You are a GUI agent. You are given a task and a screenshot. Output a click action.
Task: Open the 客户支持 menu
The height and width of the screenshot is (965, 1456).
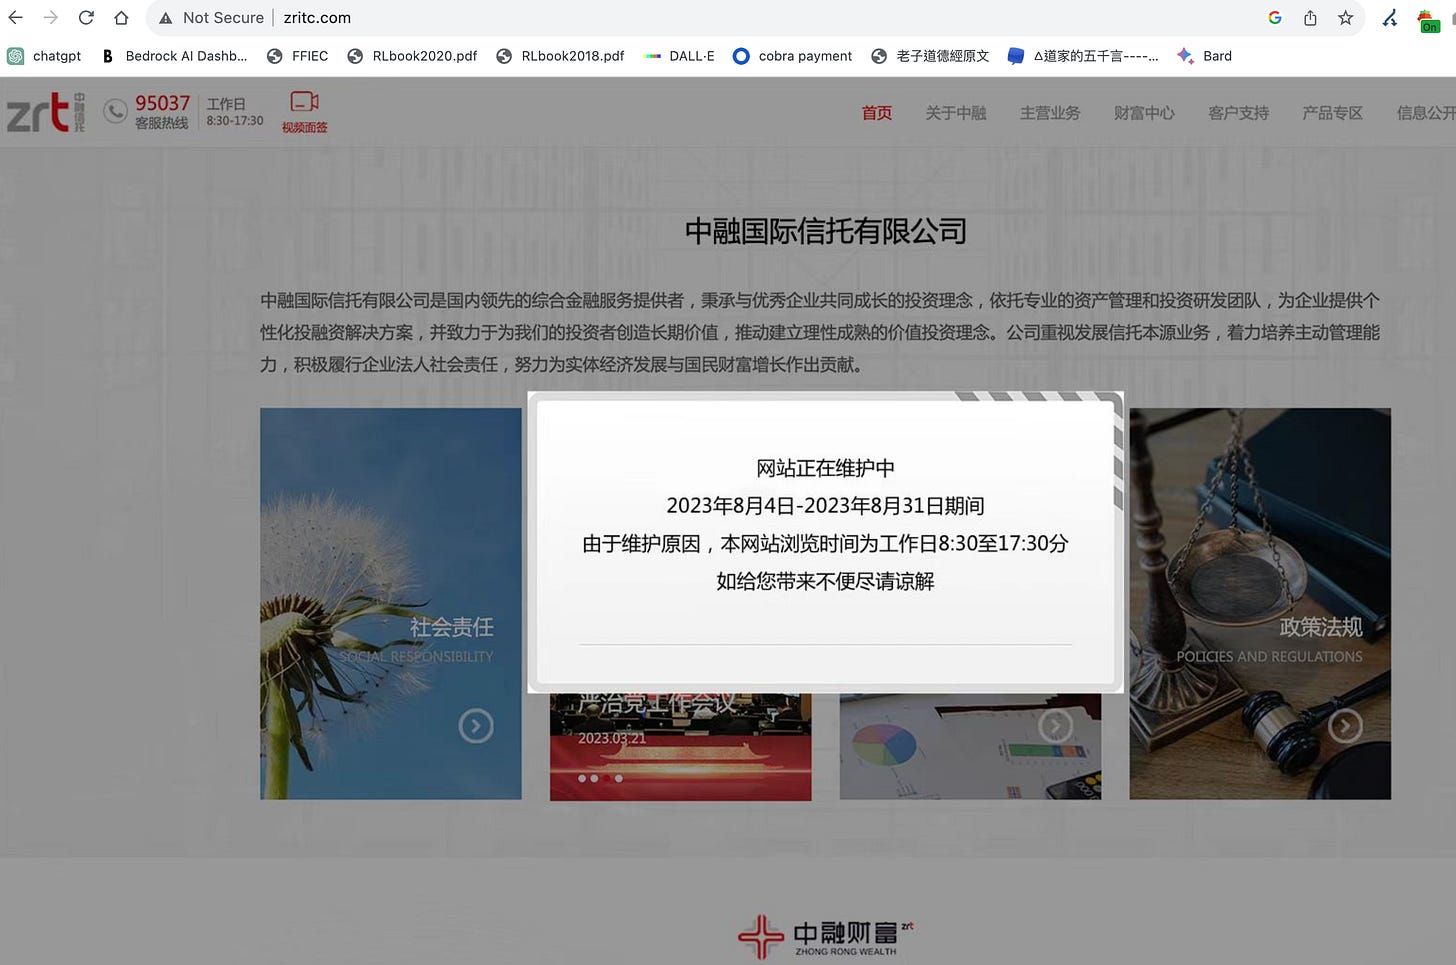click(1238, 113)
